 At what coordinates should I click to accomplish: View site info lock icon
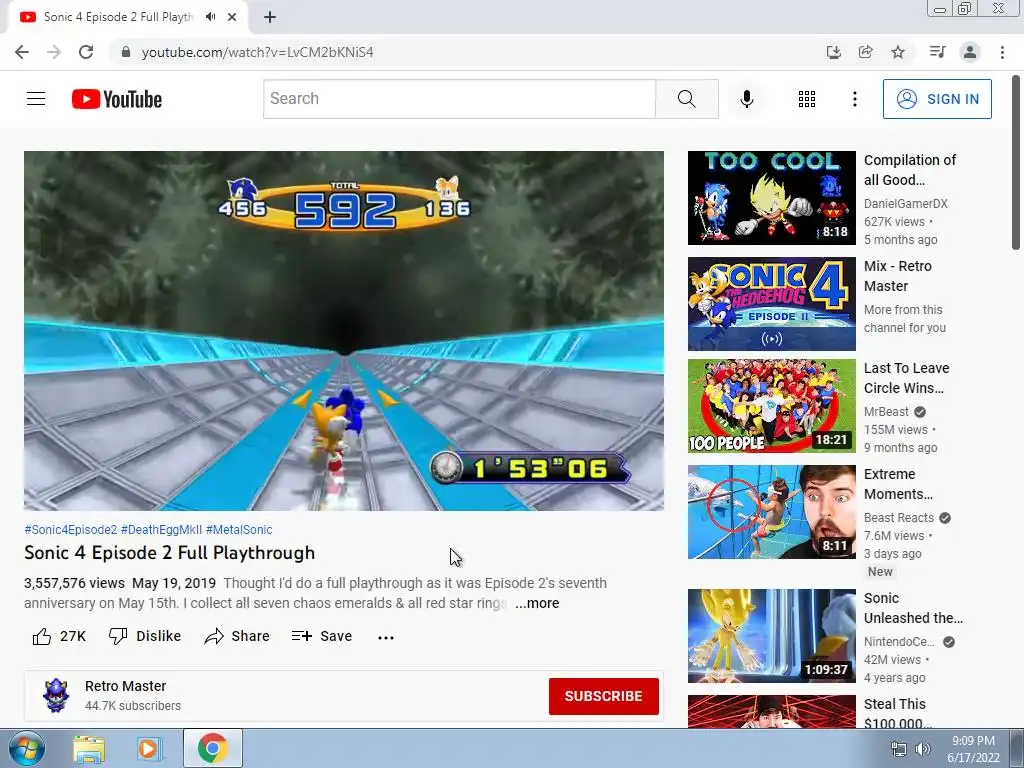pos(125,52)
